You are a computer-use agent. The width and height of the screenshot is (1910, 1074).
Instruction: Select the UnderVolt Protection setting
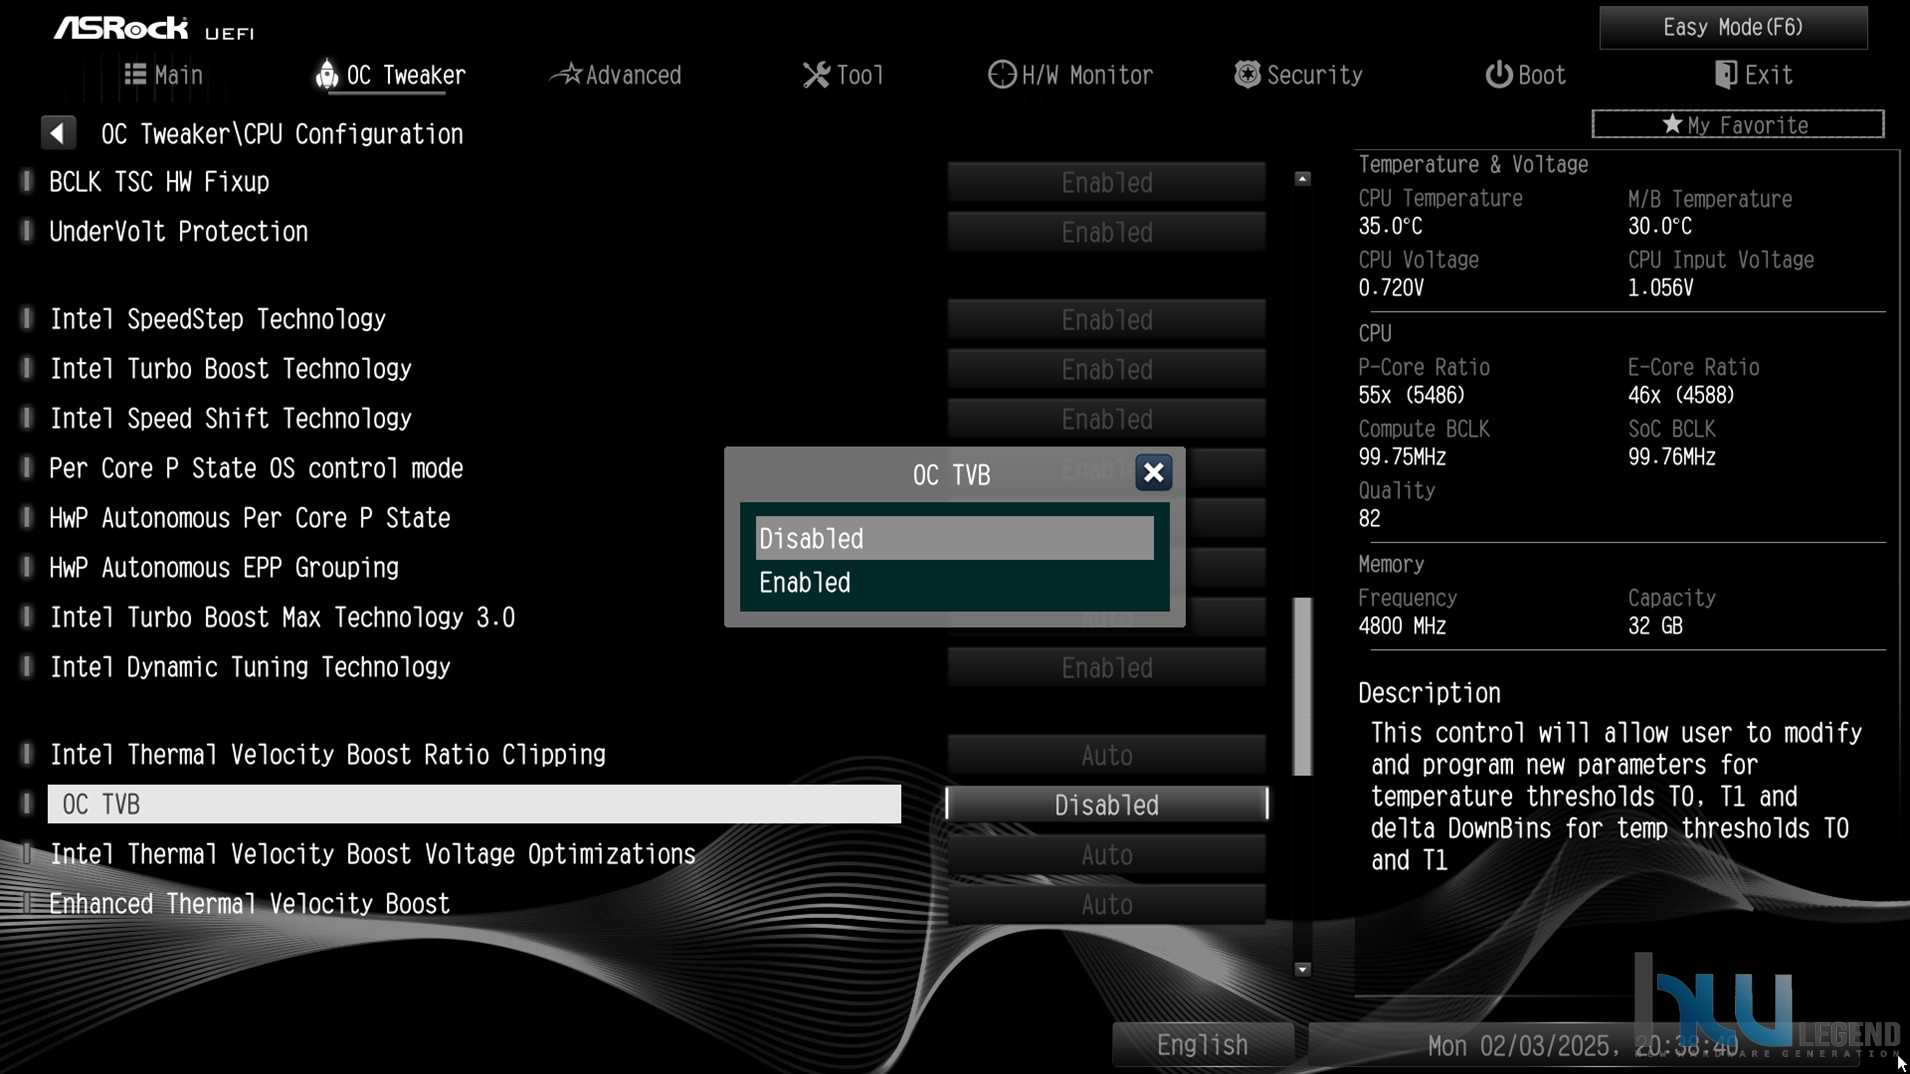tap(179, 232)
